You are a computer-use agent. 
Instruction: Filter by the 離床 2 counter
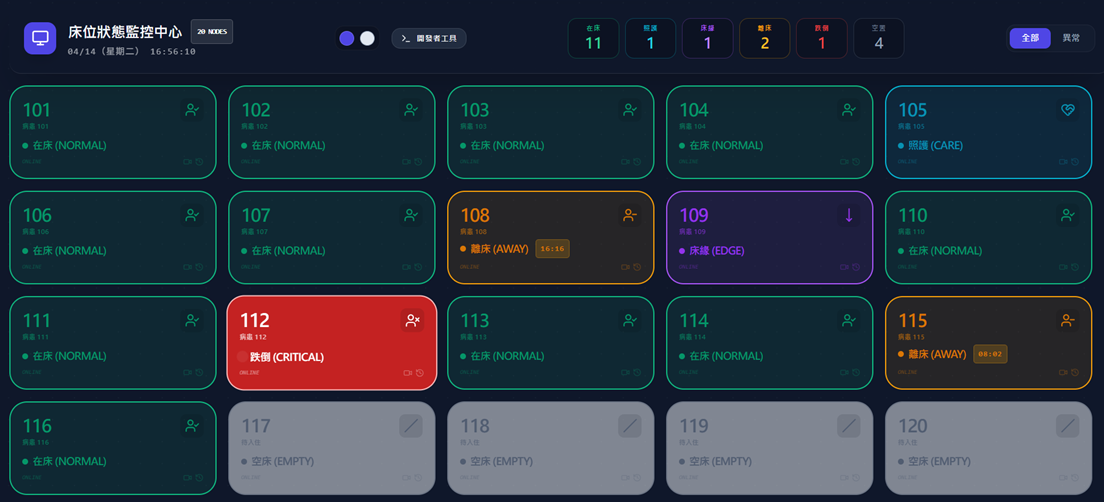765,38
